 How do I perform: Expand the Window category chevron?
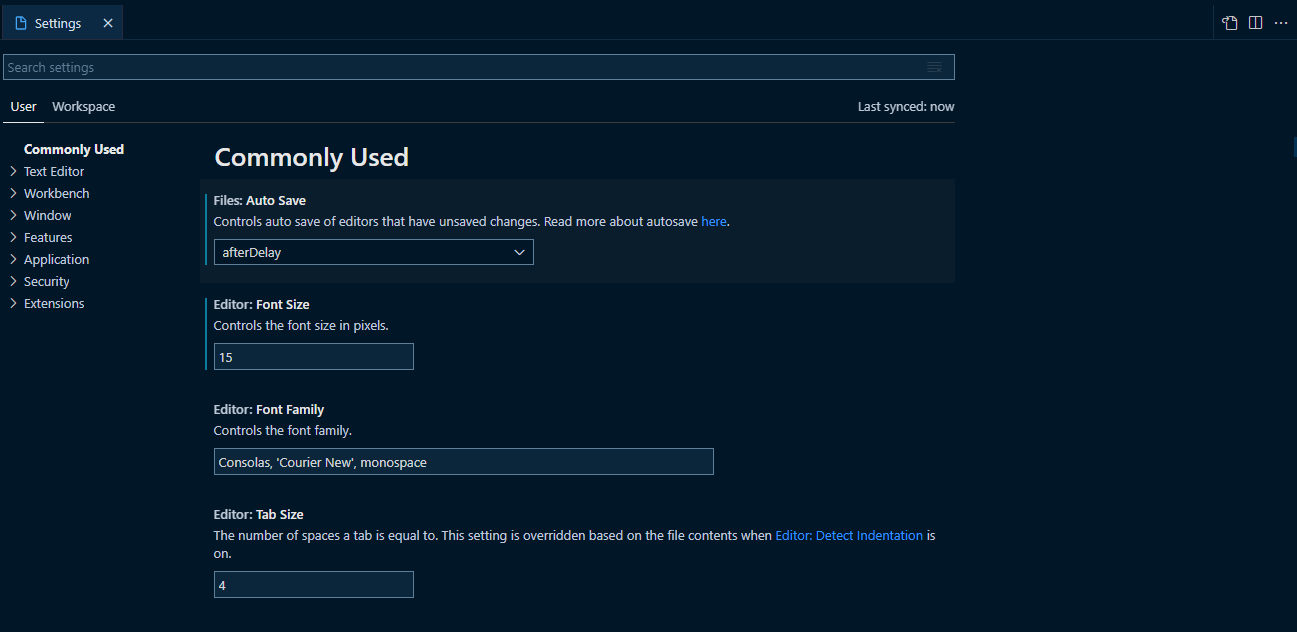click(13, 215)
